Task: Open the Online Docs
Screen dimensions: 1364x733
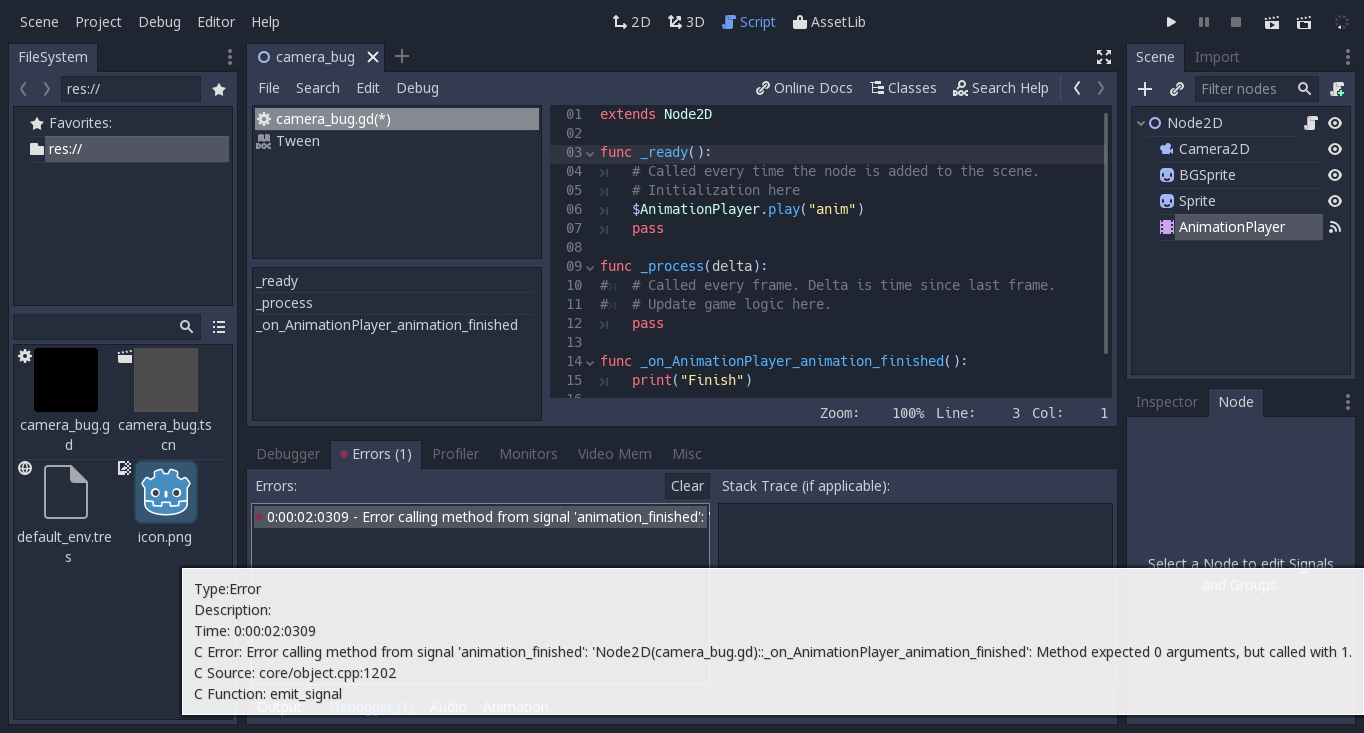Action: click(x=804, y=88)
